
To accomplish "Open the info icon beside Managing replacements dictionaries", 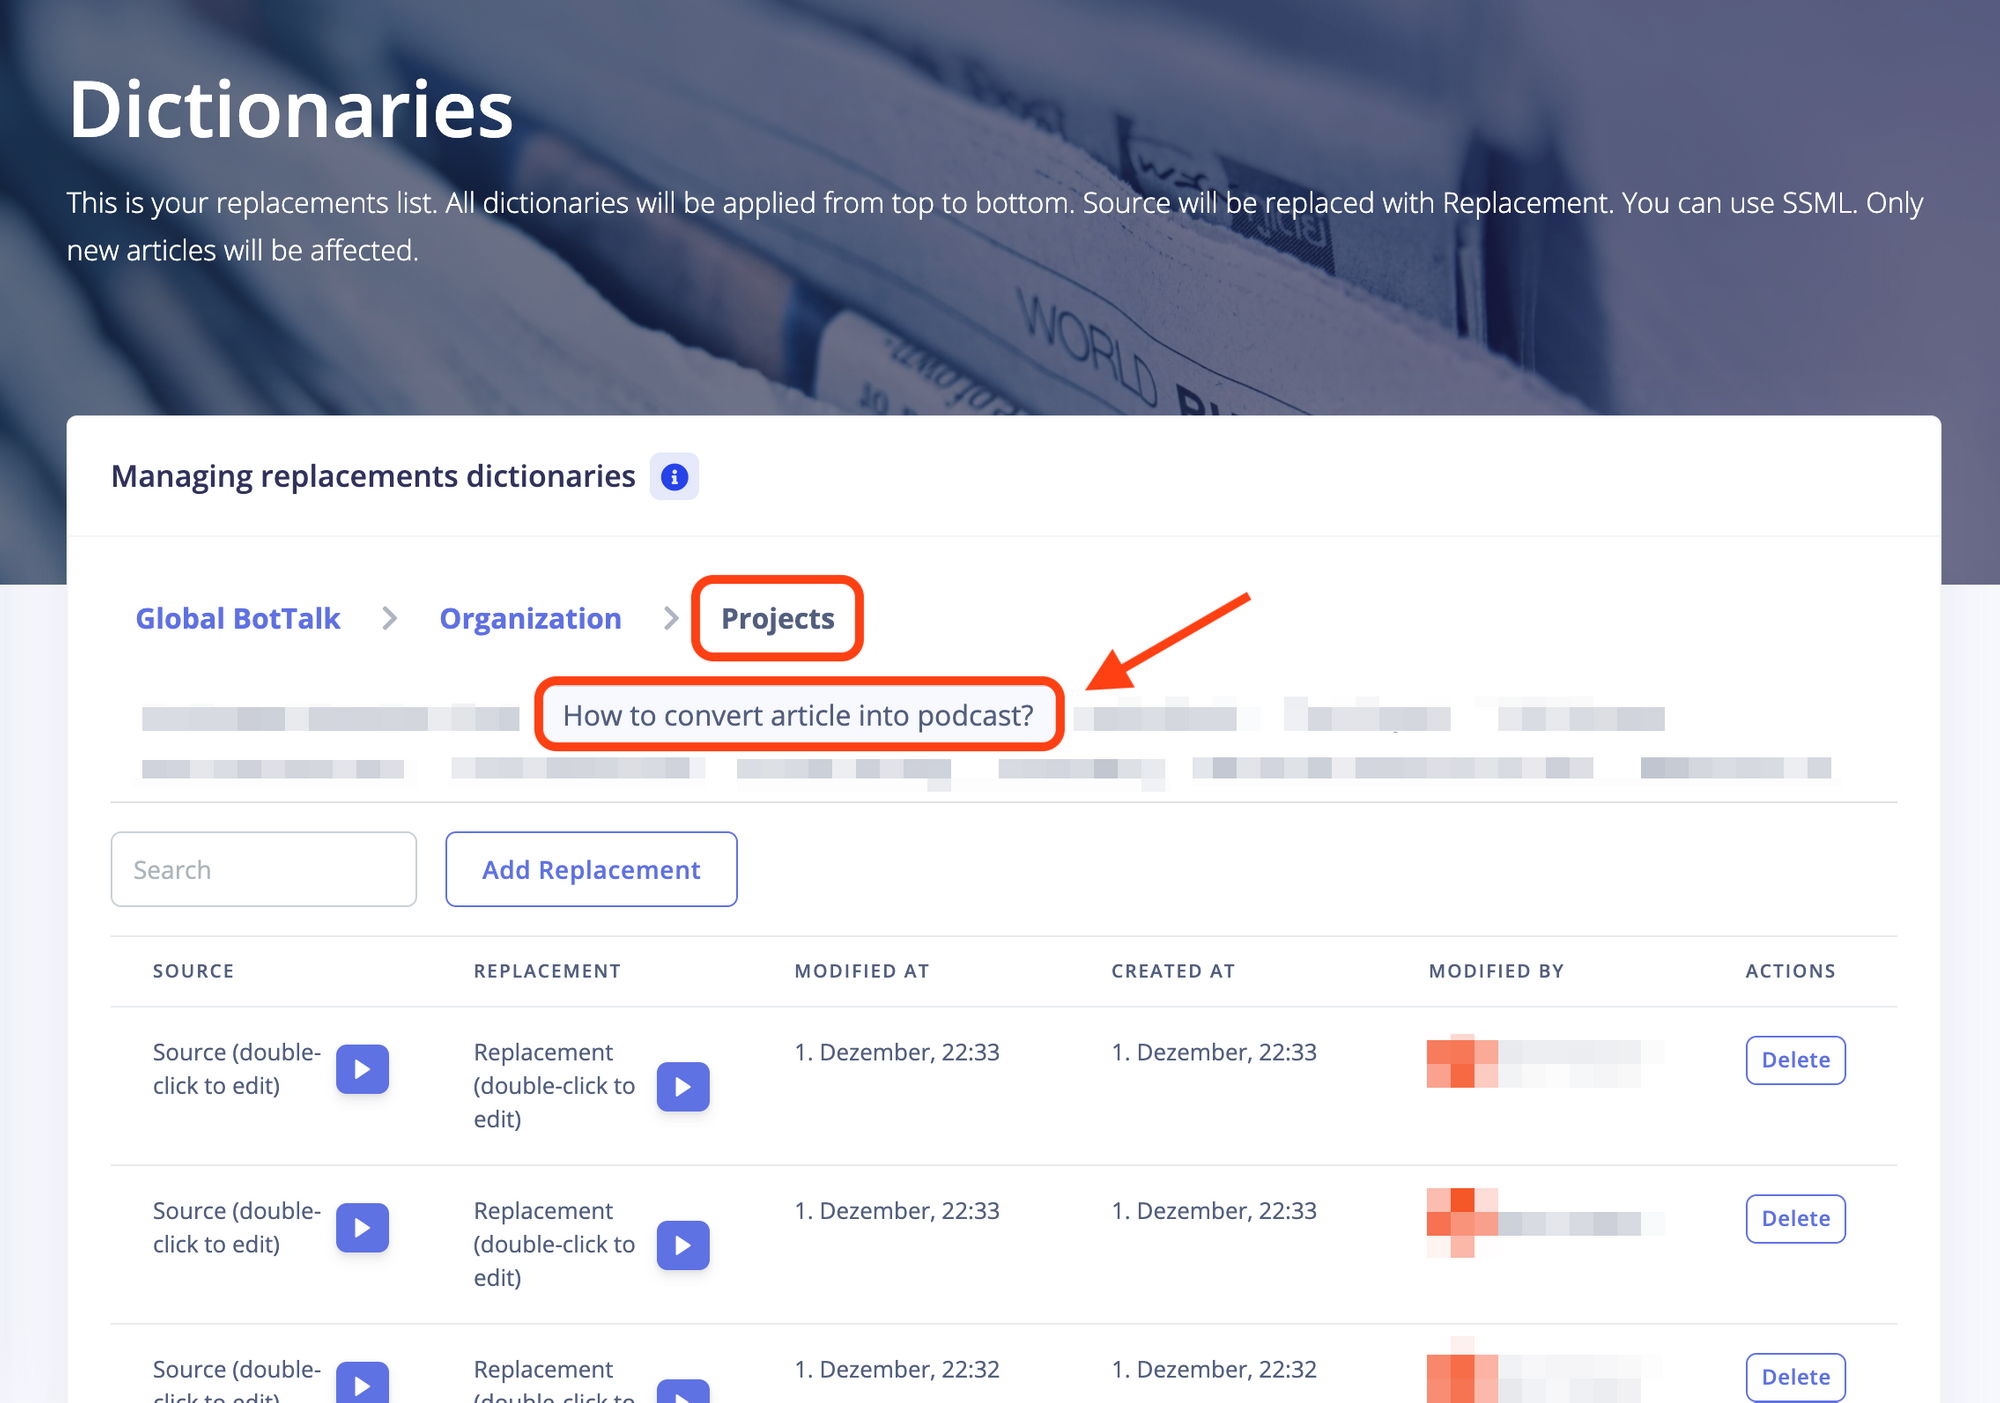I will coord(674,477).
